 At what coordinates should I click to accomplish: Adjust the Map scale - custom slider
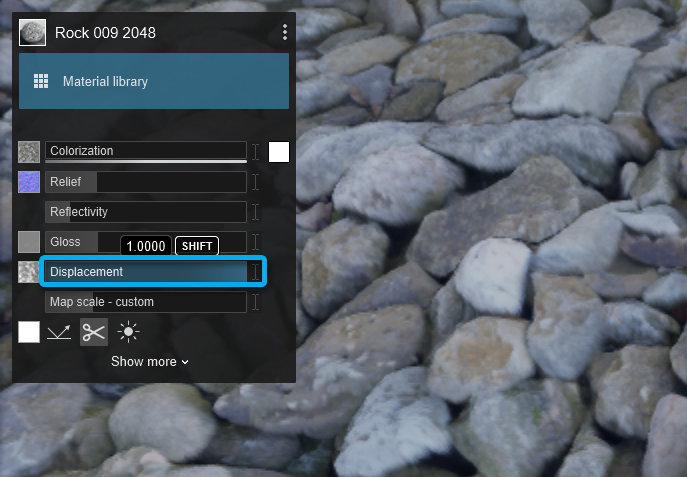[146, 302]
